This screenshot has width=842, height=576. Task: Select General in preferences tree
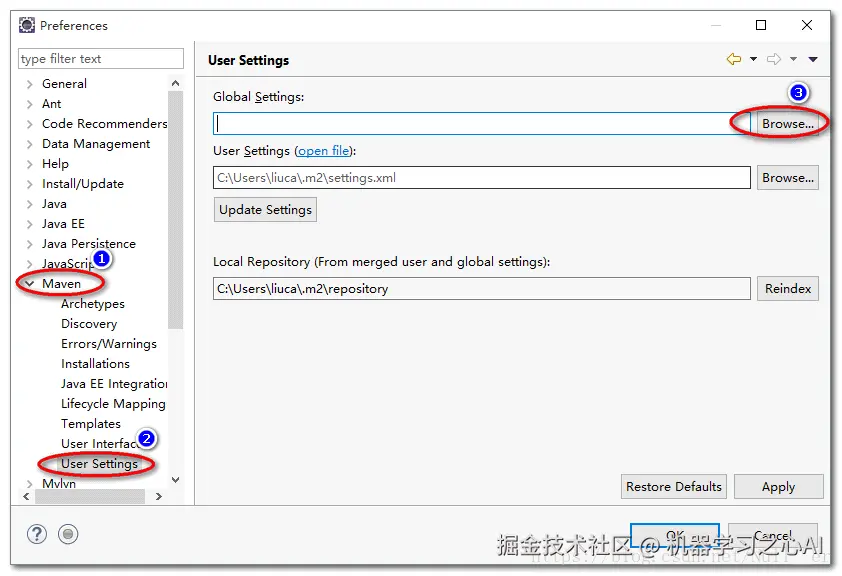[64, 84]
